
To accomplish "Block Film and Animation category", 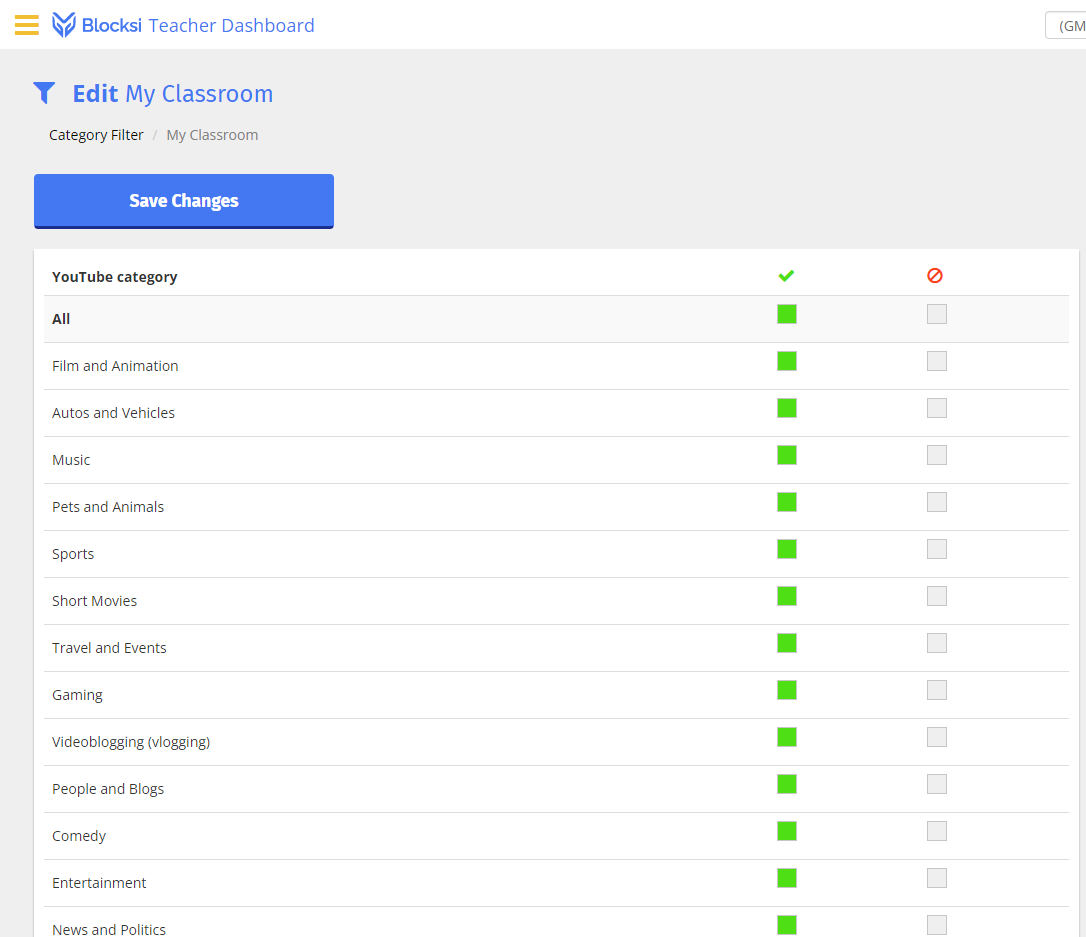I will [936, 361].
